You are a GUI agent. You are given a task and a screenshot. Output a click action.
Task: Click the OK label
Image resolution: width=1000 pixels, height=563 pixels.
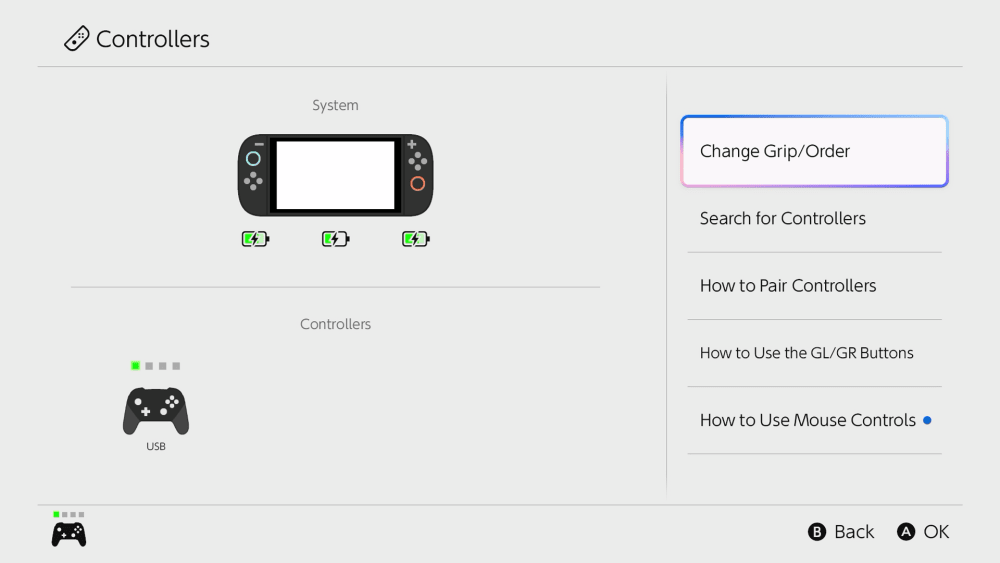(x=936, y=532)
